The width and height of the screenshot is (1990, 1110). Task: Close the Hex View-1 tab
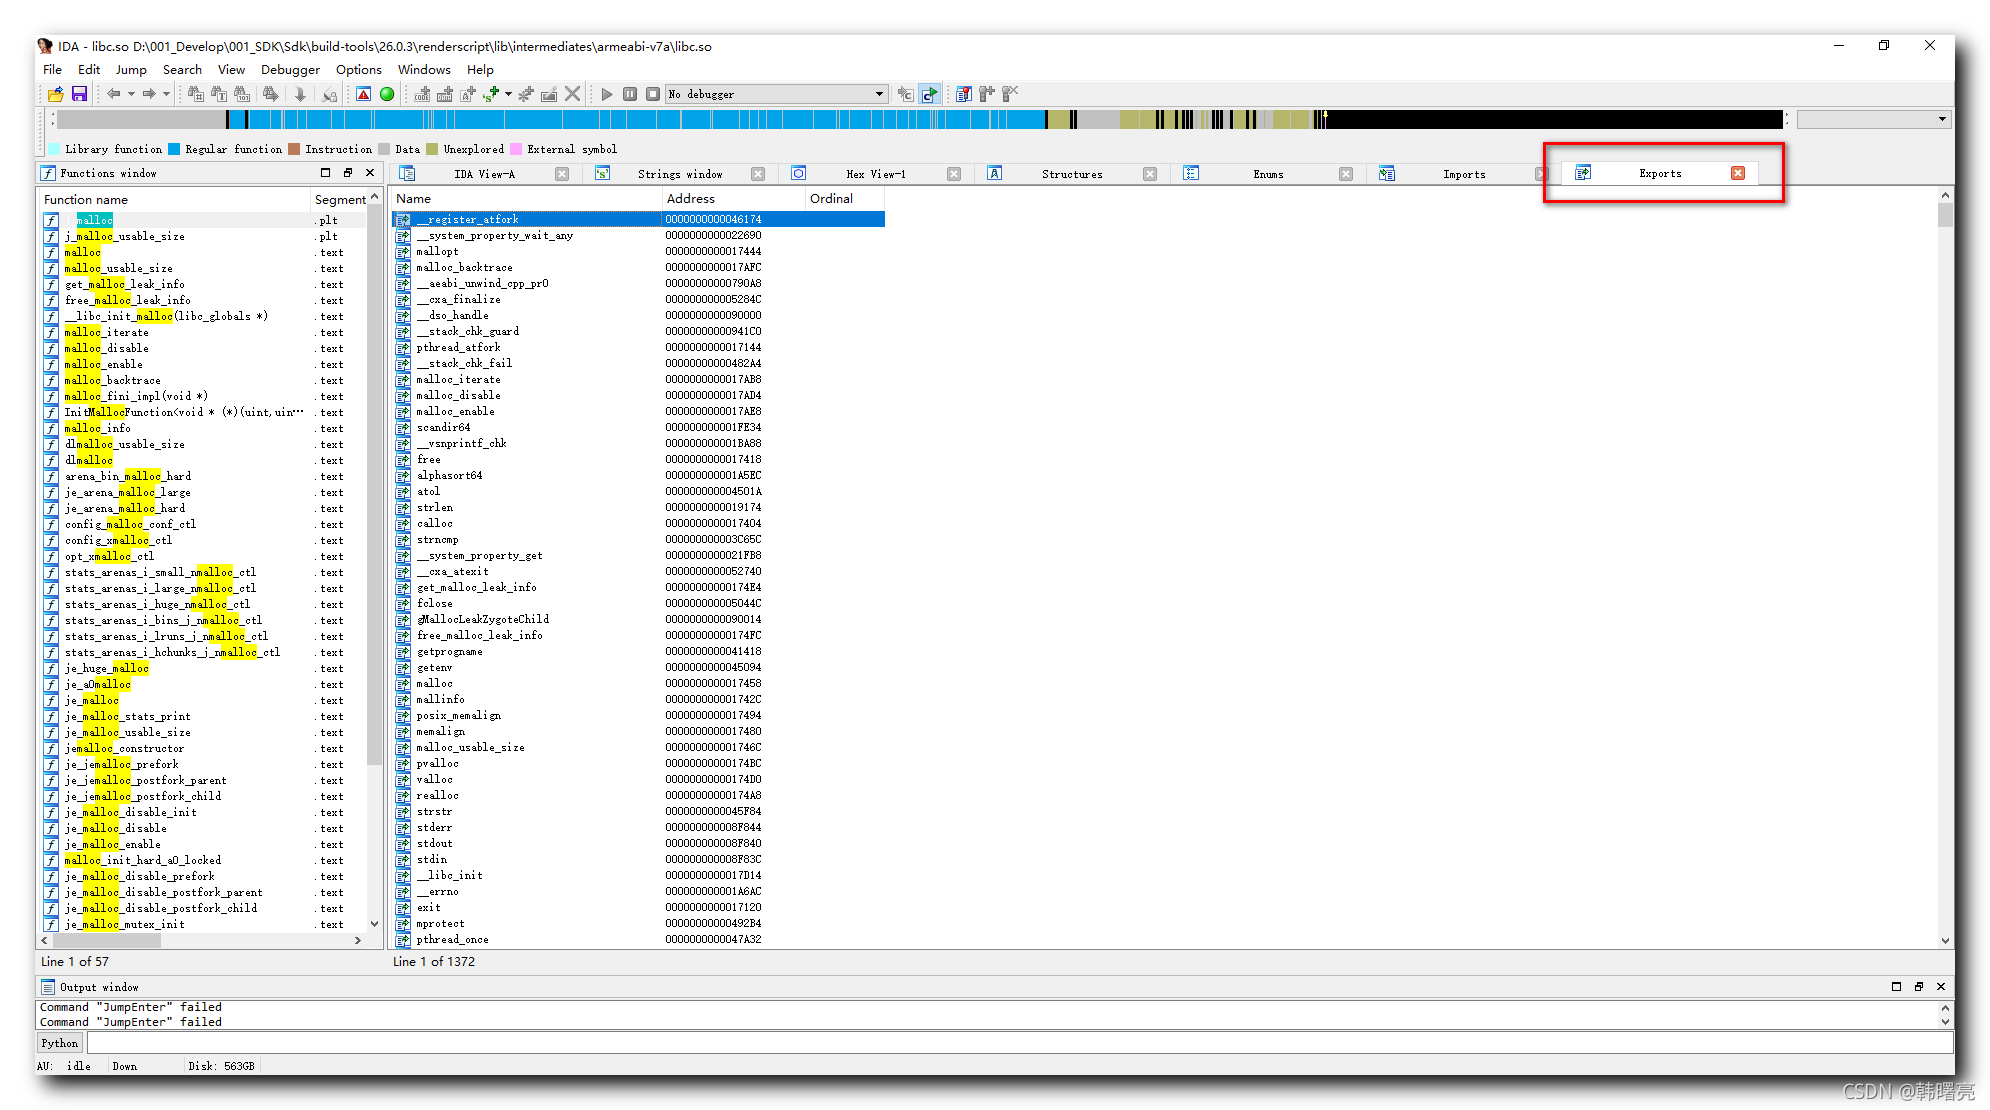click(x=954, y=174)
